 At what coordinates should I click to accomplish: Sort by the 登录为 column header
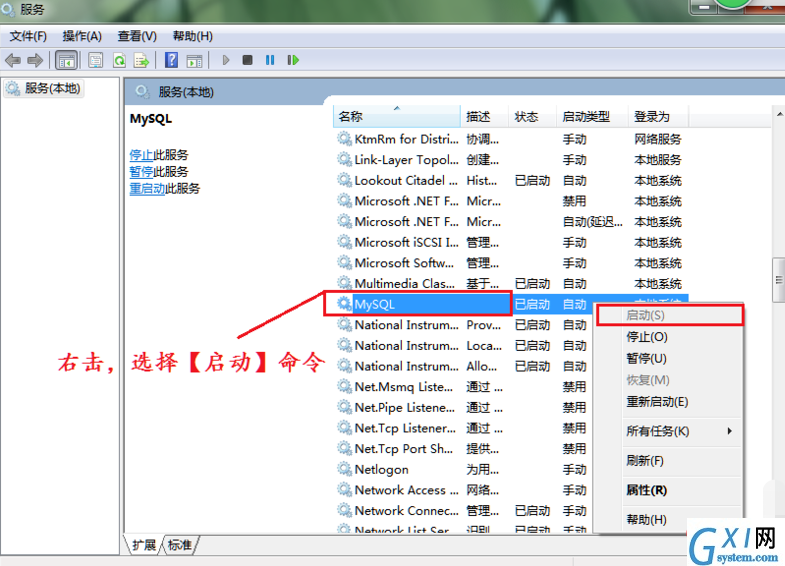click(658, 117)
